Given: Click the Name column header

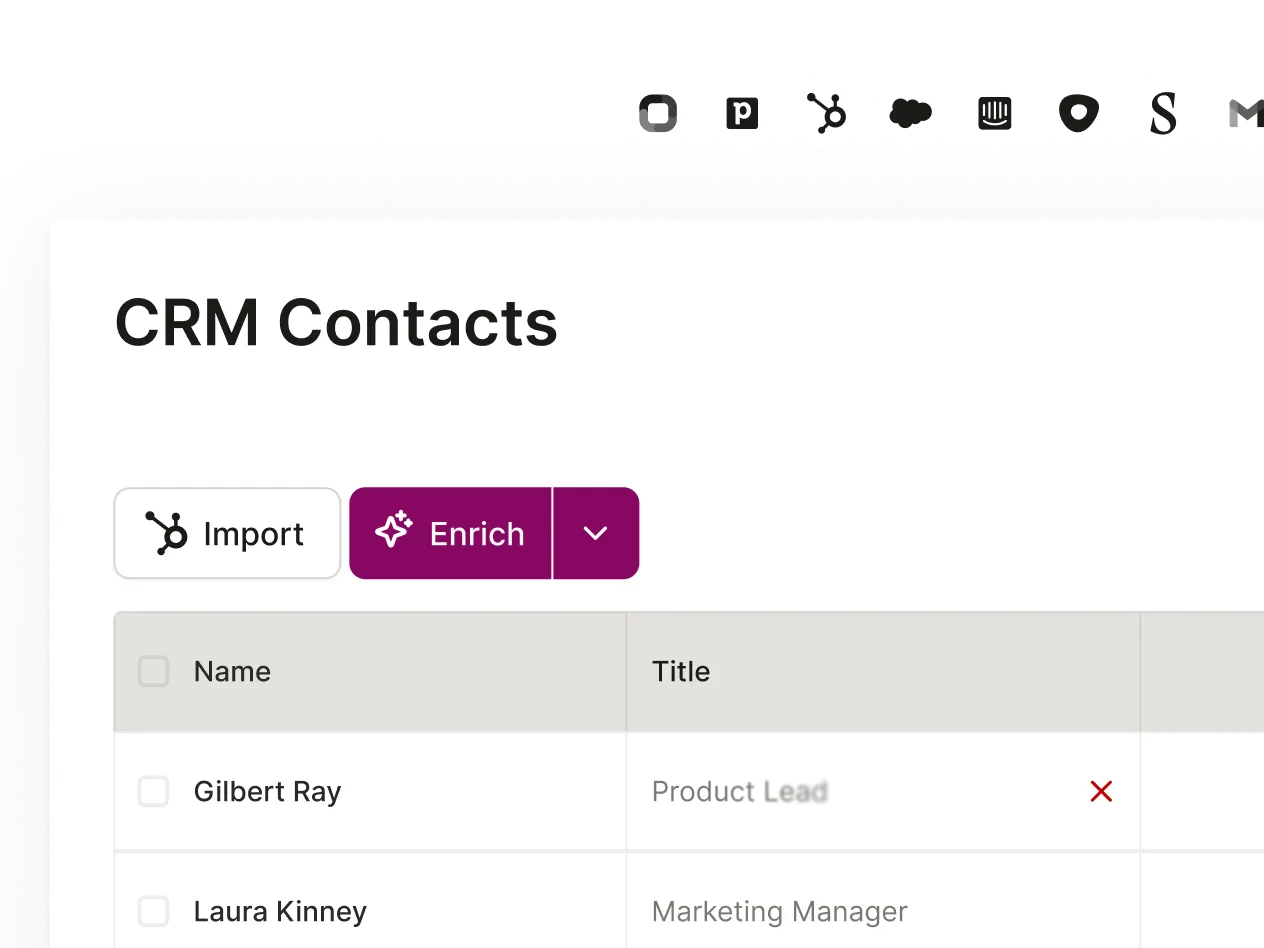Looking at the screenshot, I should click(232, 671).
